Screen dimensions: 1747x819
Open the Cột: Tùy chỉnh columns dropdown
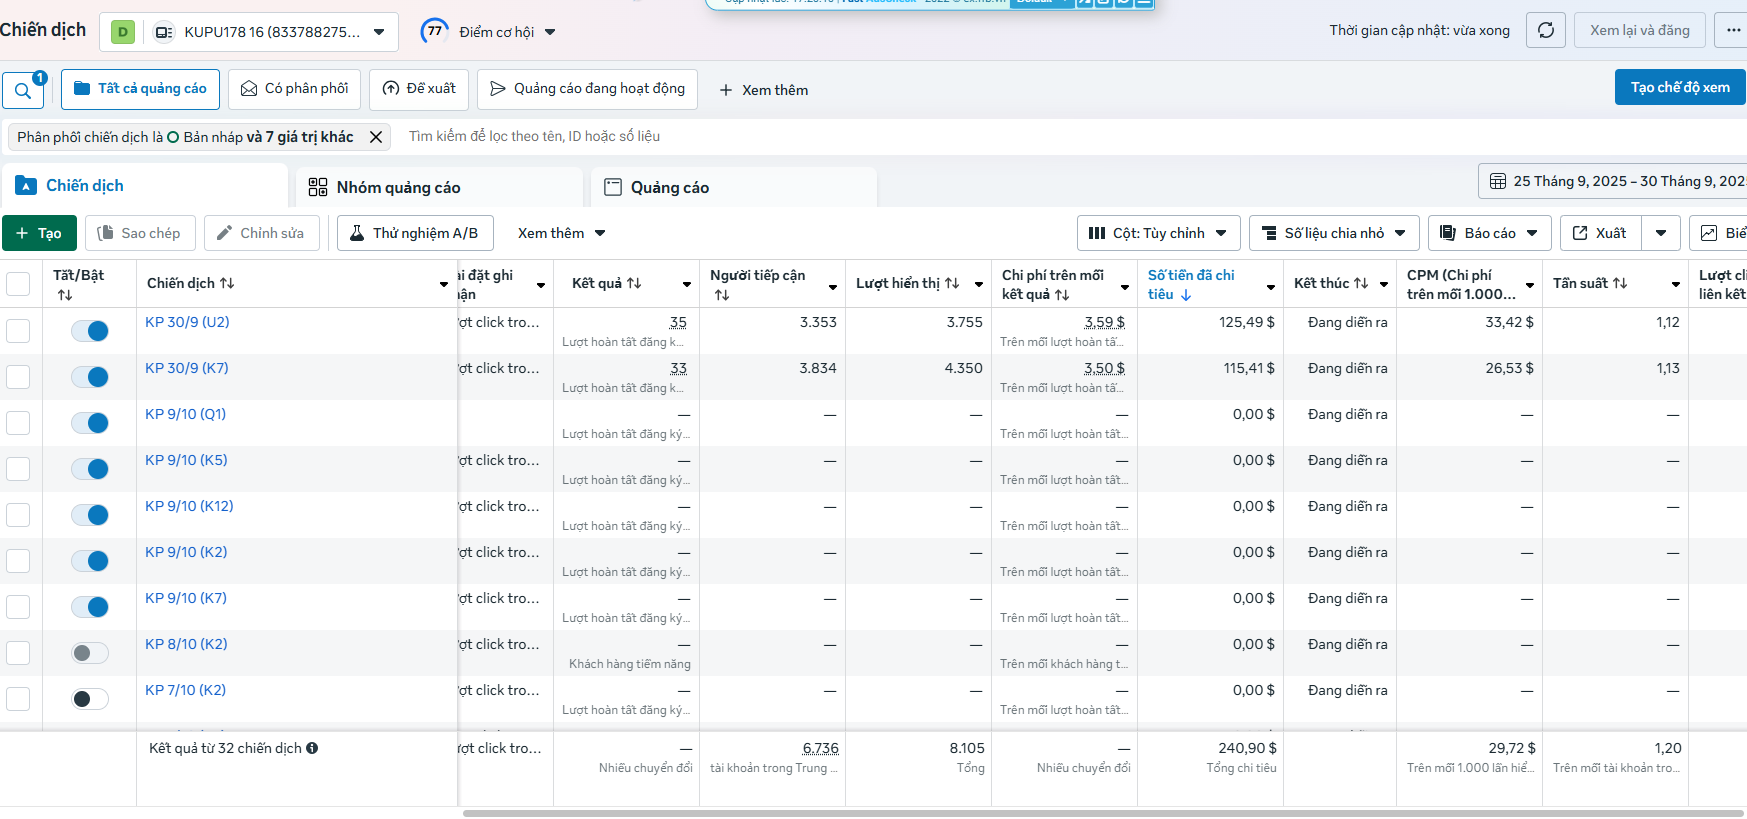click(1158, 233)
